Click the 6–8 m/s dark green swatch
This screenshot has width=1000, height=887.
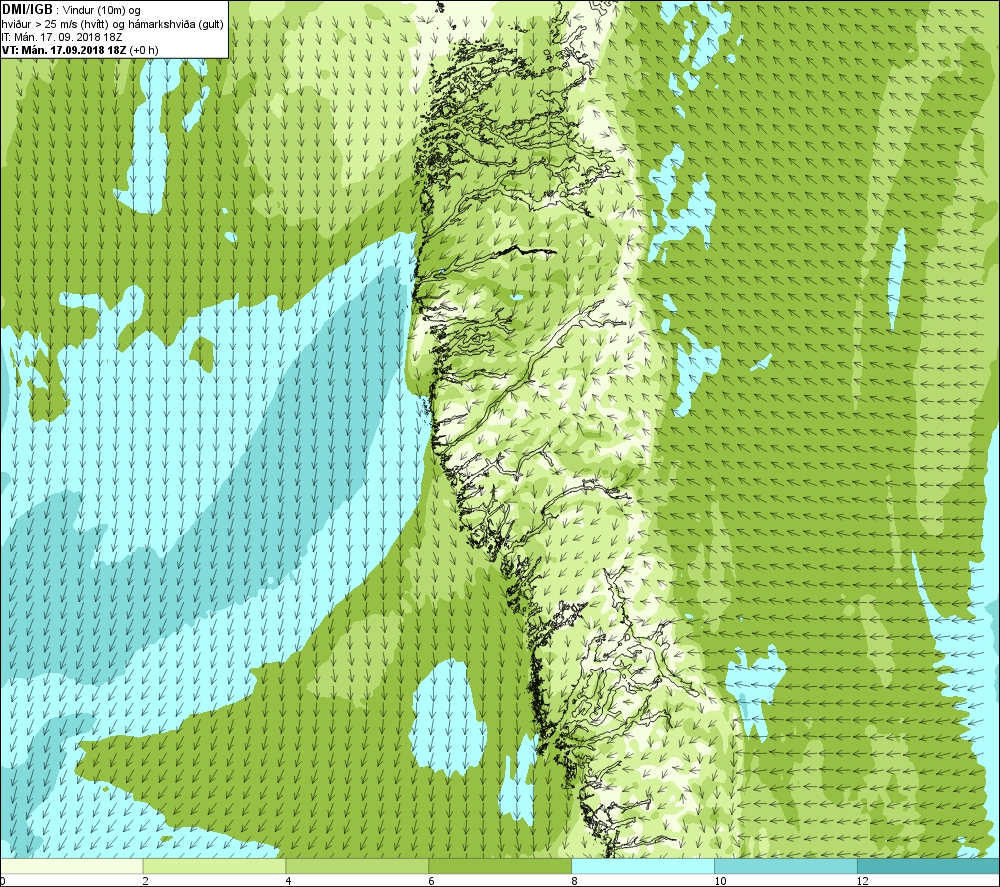[500, 866]
